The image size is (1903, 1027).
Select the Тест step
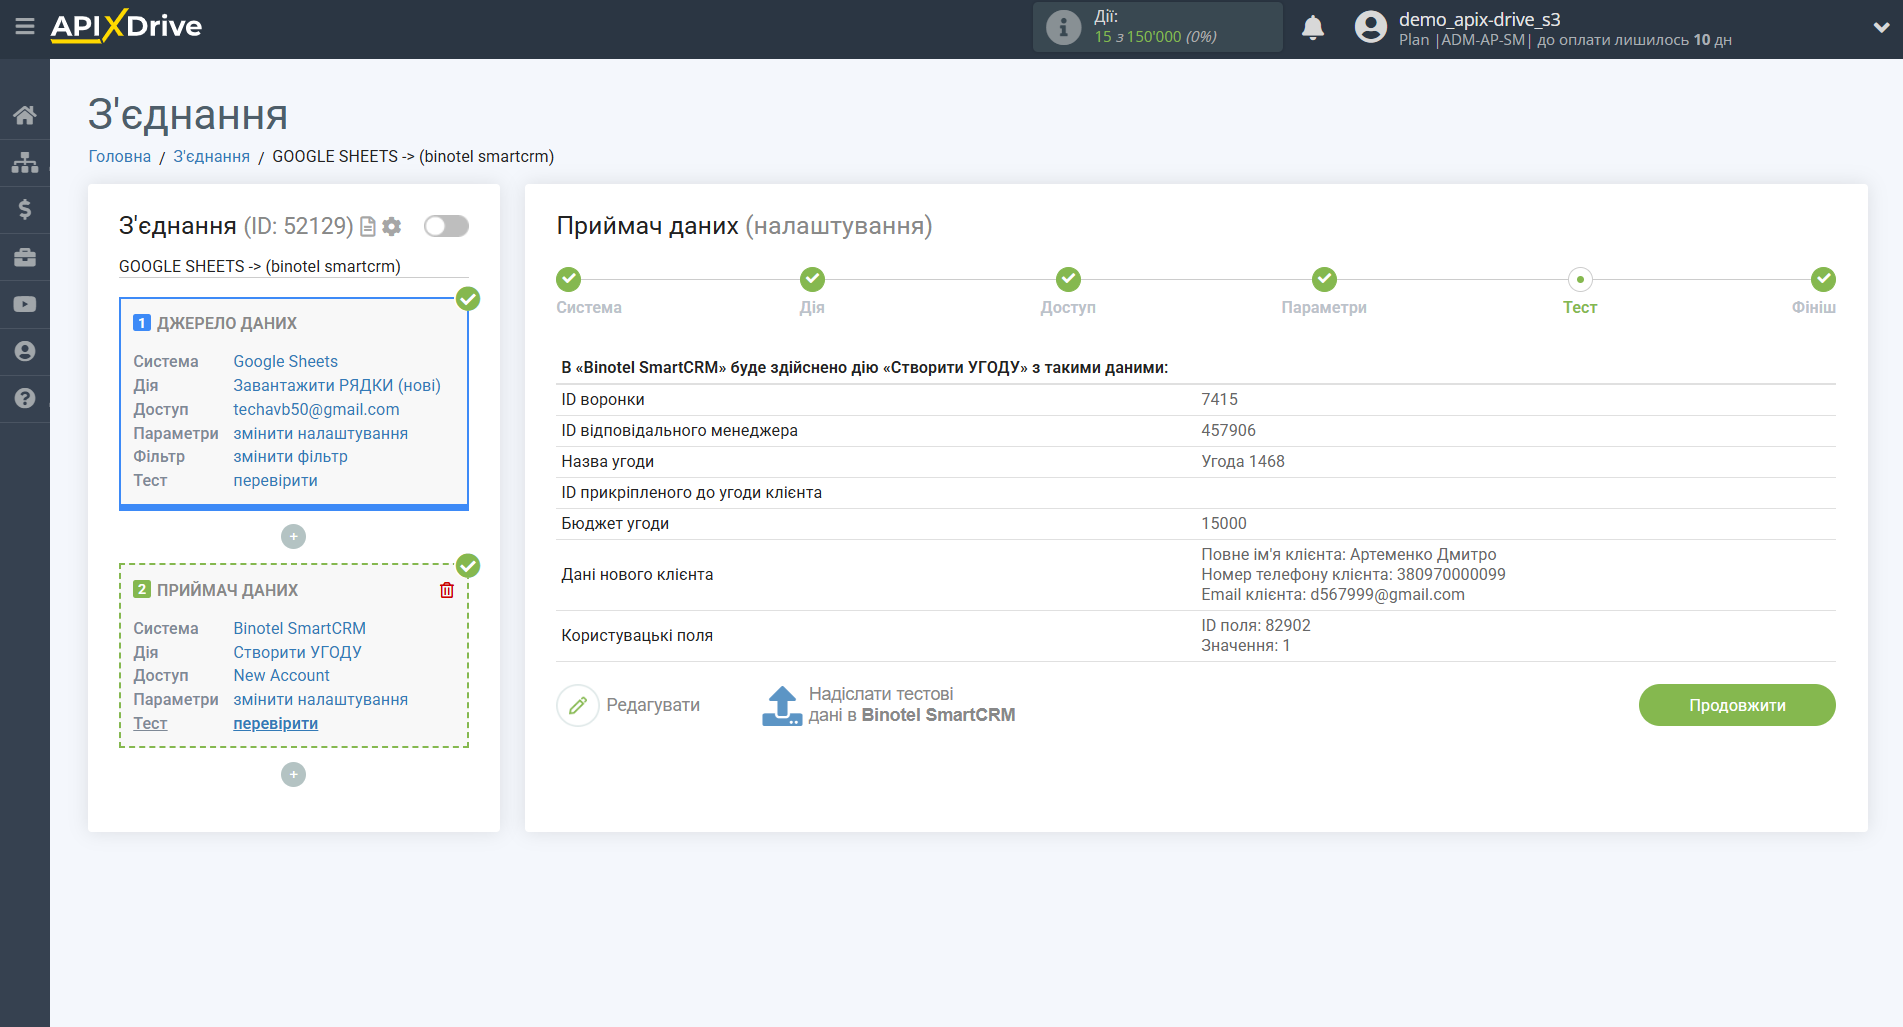coord(1580,279)
